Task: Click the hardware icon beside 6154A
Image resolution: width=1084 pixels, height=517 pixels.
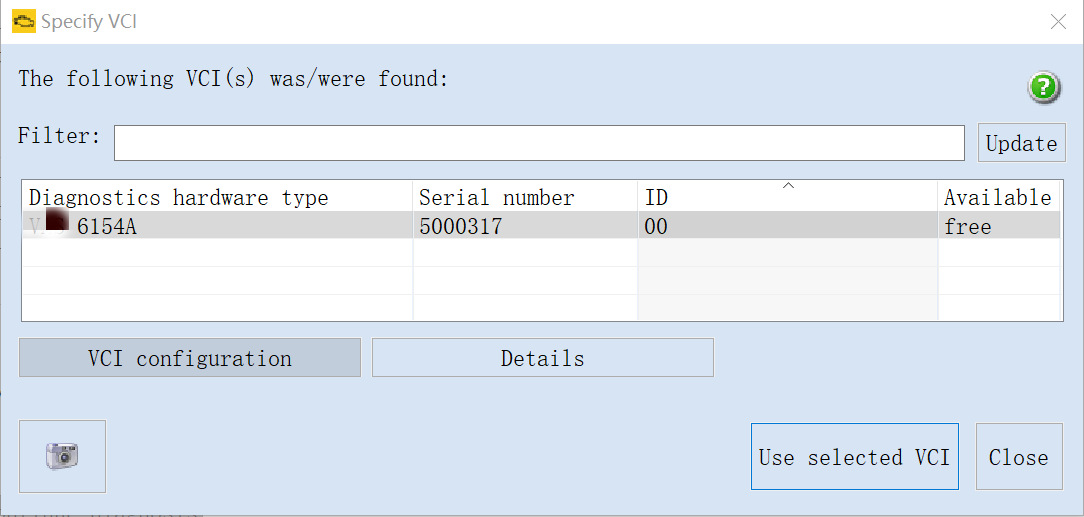Action: [56, 223]
